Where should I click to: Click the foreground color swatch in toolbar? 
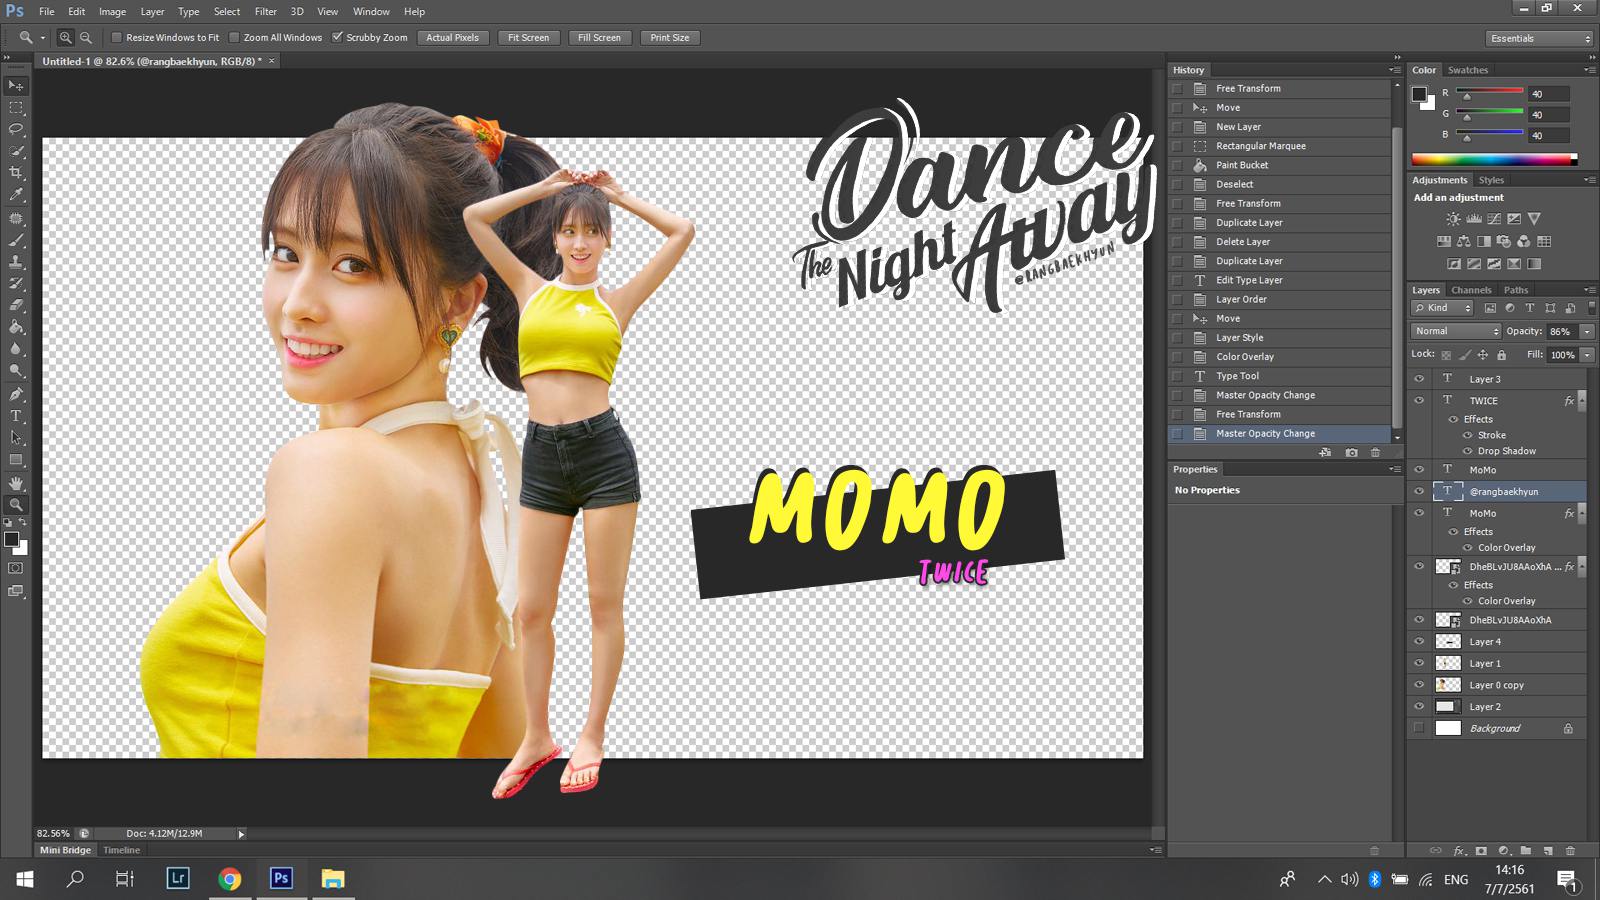pyautogui.click(x=12, y=540)
